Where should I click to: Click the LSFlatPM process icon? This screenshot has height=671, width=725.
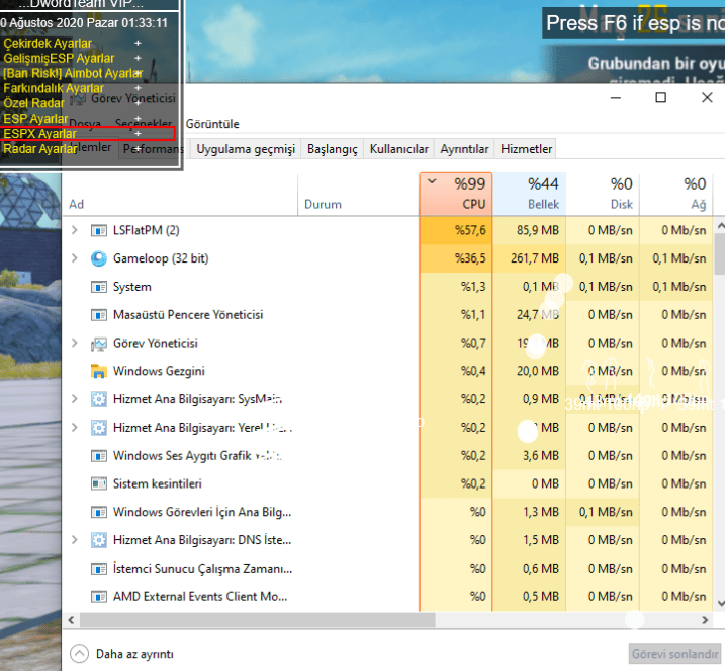[98, 230]
